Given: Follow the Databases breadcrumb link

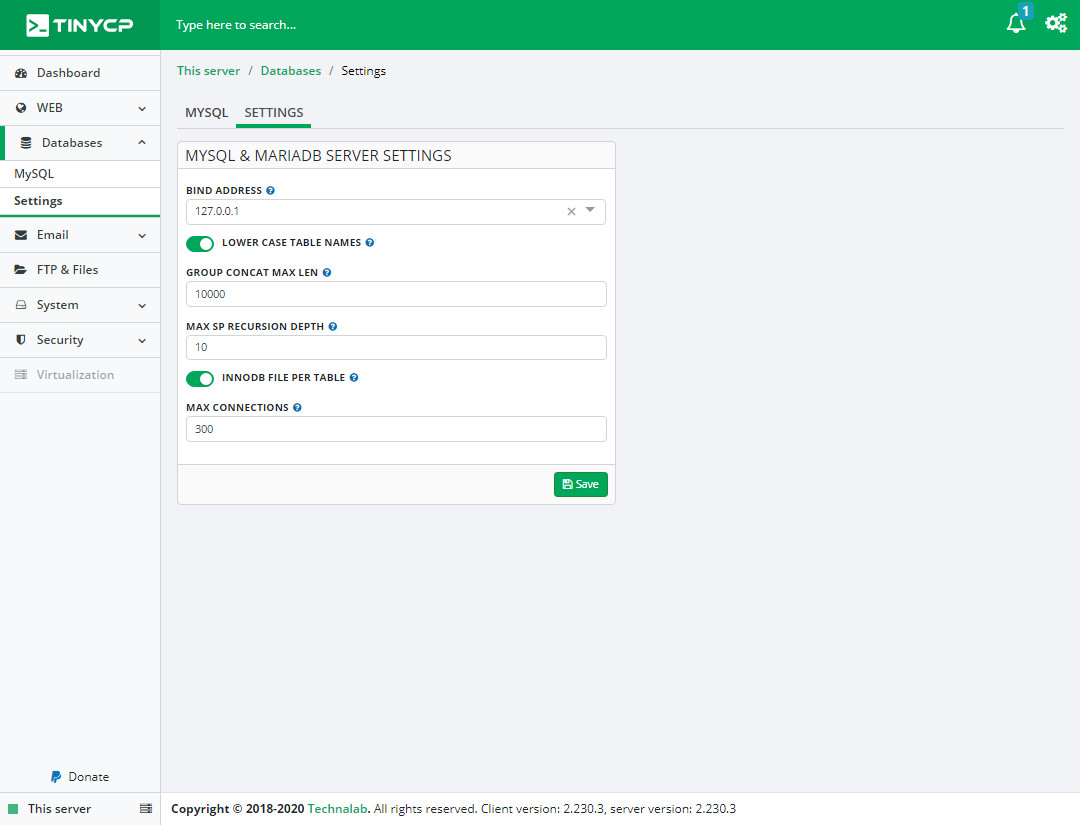Looking at the screenshot, I should click(291, 71).
